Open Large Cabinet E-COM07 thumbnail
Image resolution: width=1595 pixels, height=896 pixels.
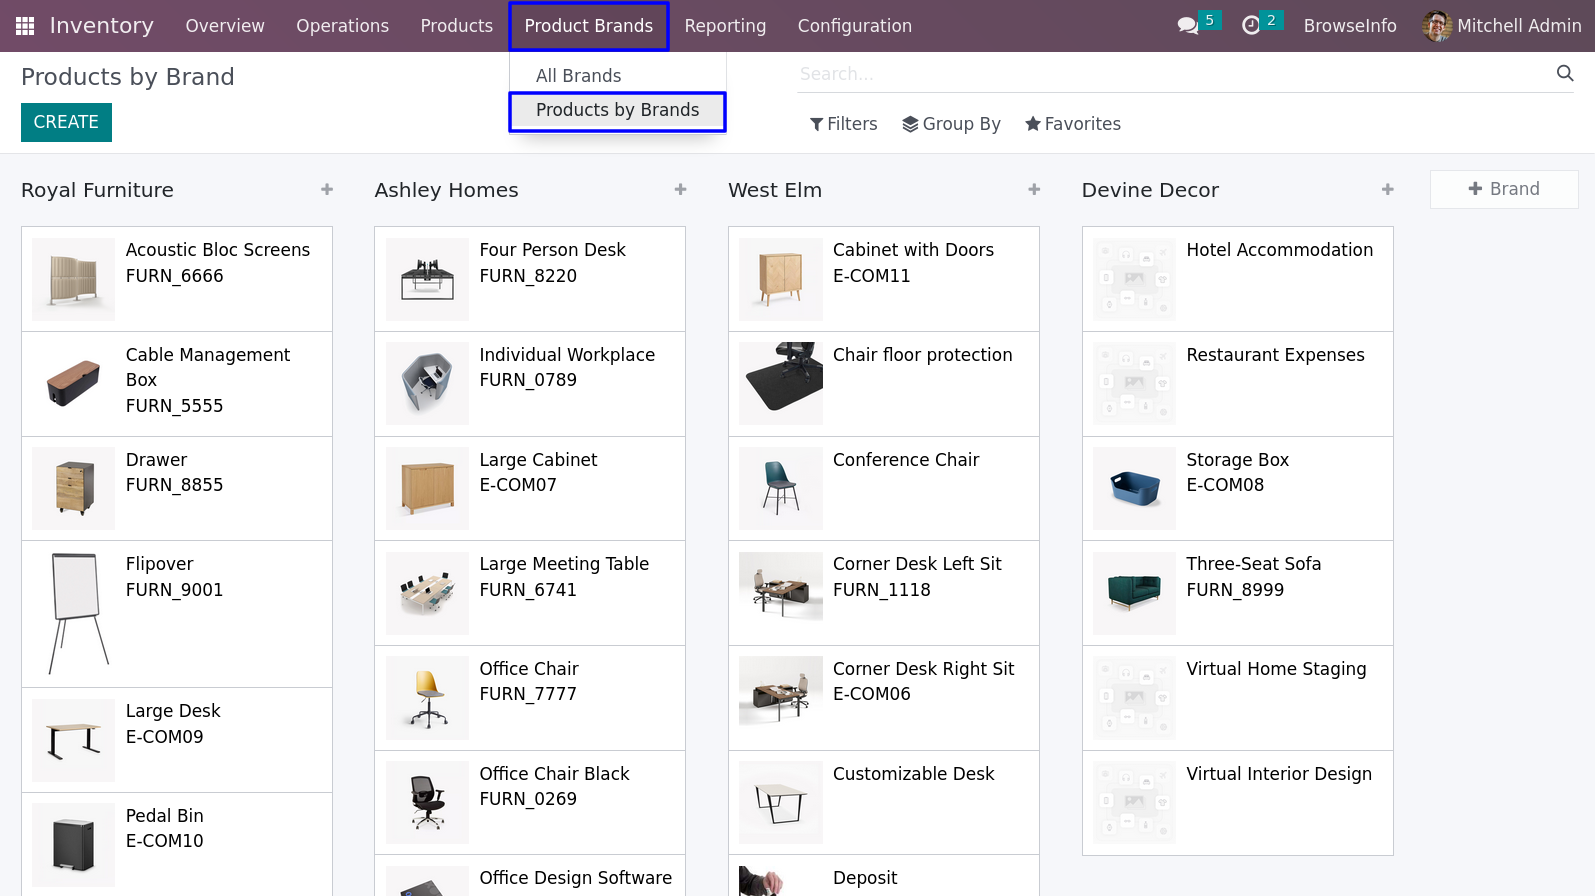427,489
